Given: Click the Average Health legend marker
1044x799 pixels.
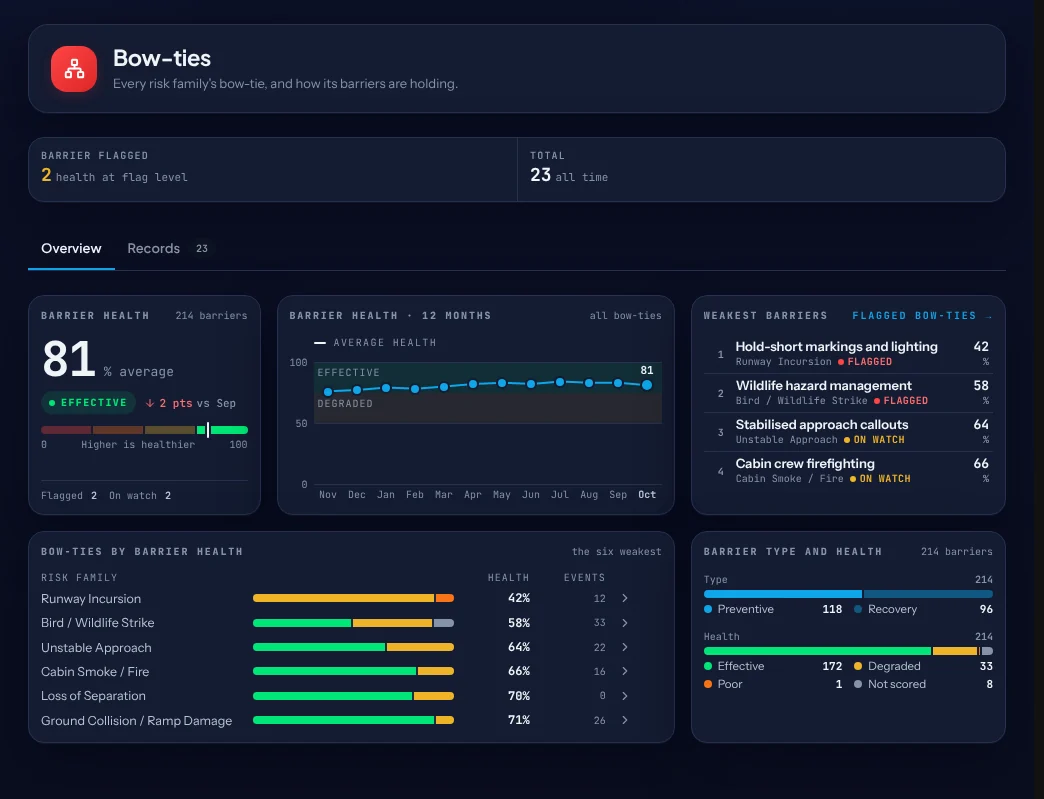Looking at the screenshot, I should tap(320, 343).
